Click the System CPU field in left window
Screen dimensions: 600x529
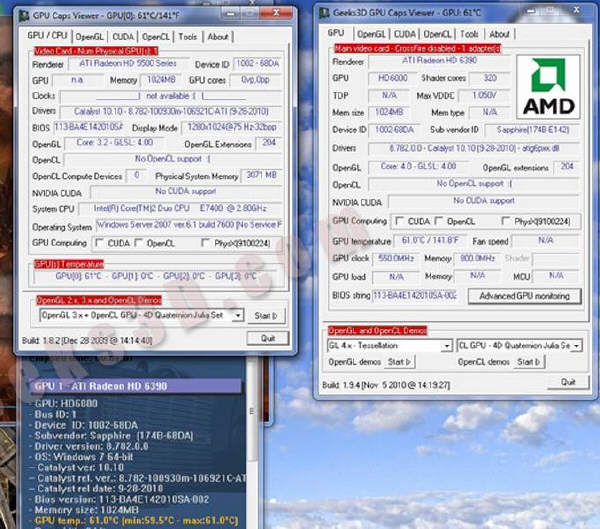point(180,209)
